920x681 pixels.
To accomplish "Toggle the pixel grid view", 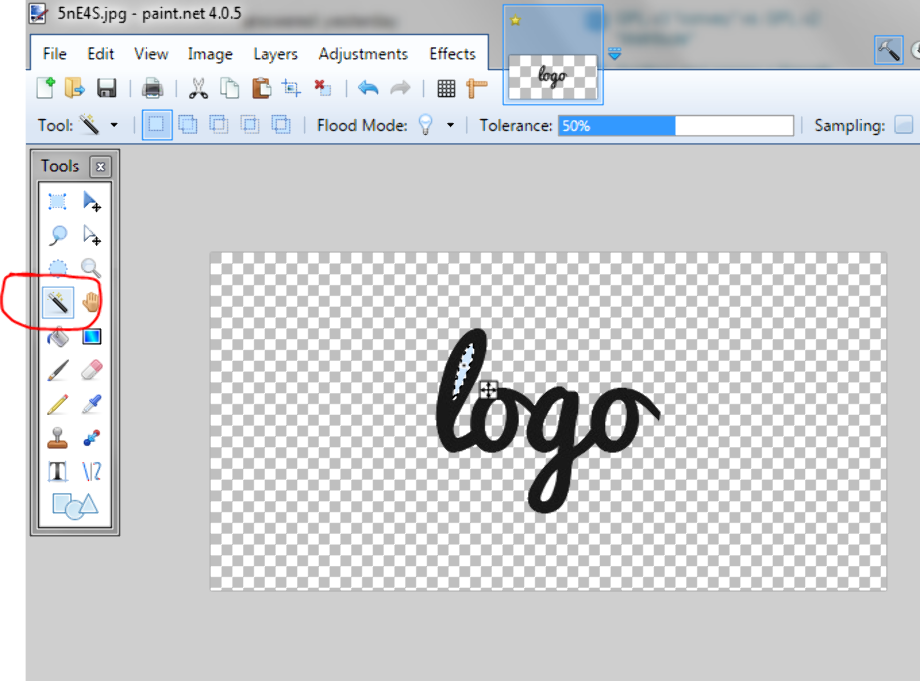I will click(447, 88).
